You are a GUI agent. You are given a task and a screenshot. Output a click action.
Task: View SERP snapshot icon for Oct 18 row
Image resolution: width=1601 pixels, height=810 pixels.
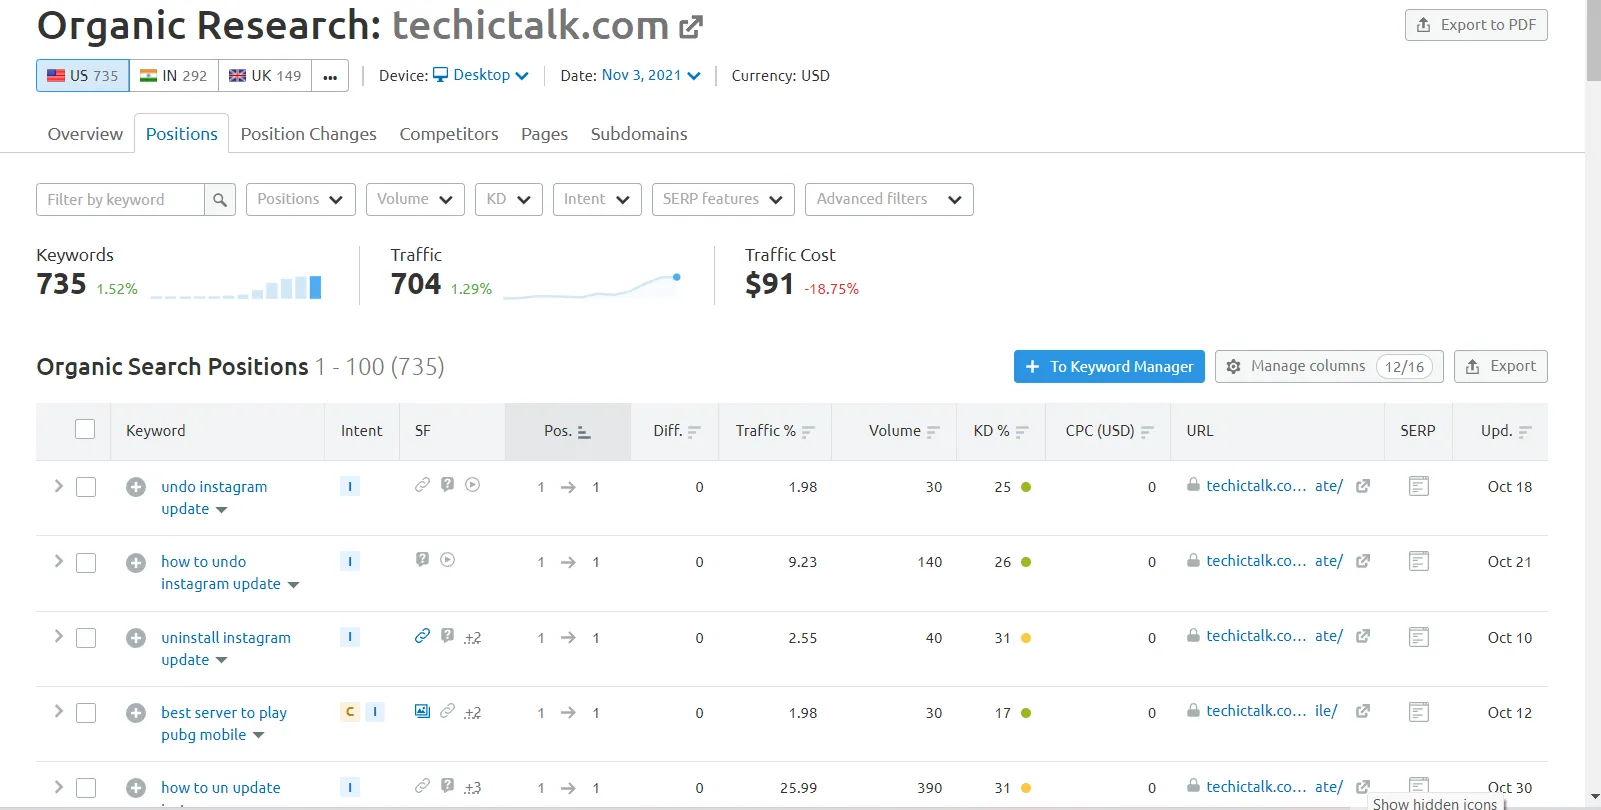pyautogui.click(x=1418, y=486)
